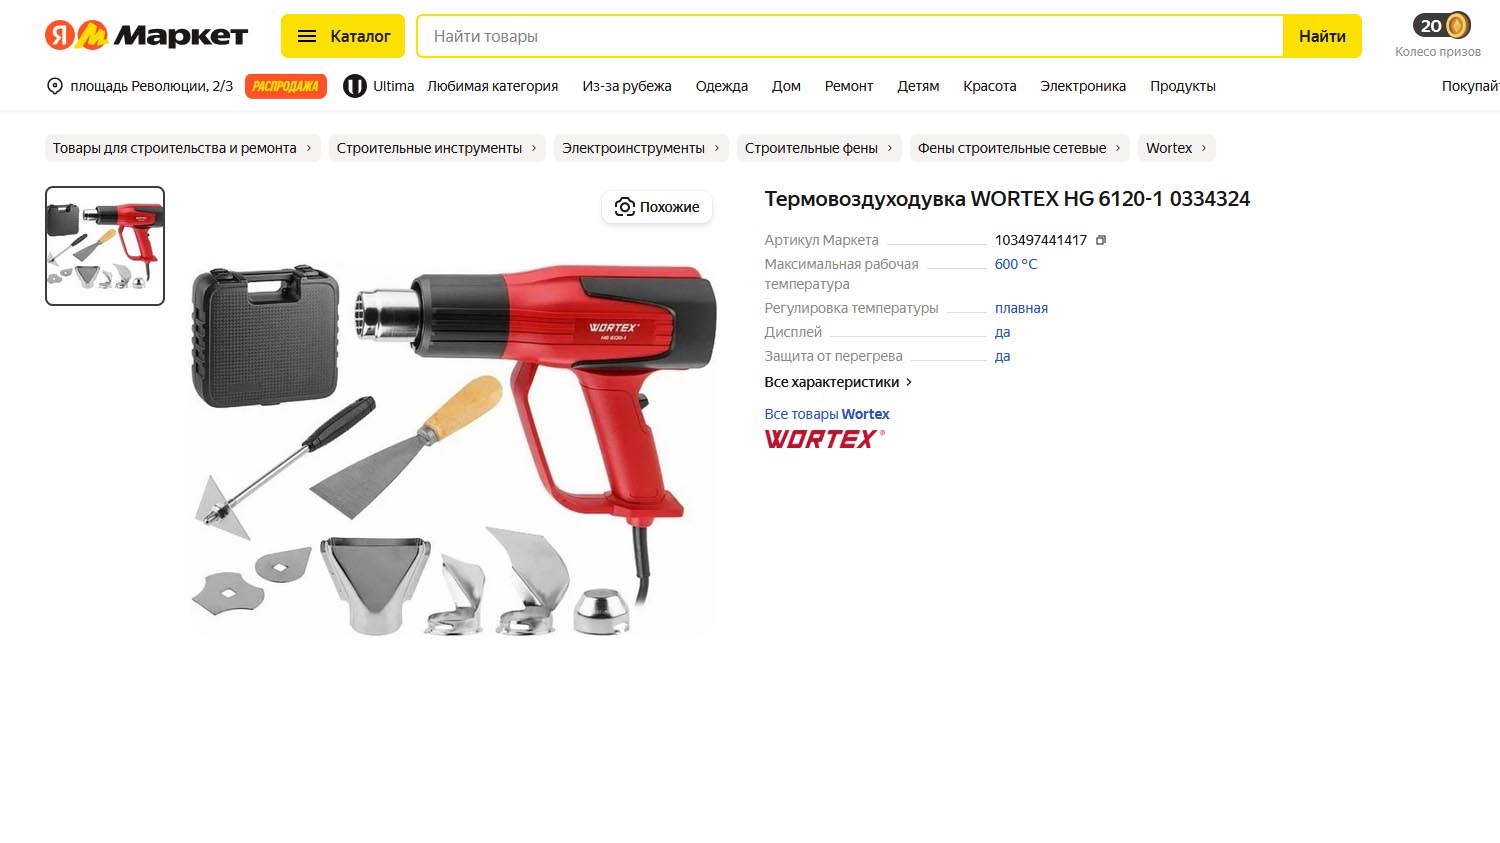Open the Распродажа sale badge

tap(286, 86)
